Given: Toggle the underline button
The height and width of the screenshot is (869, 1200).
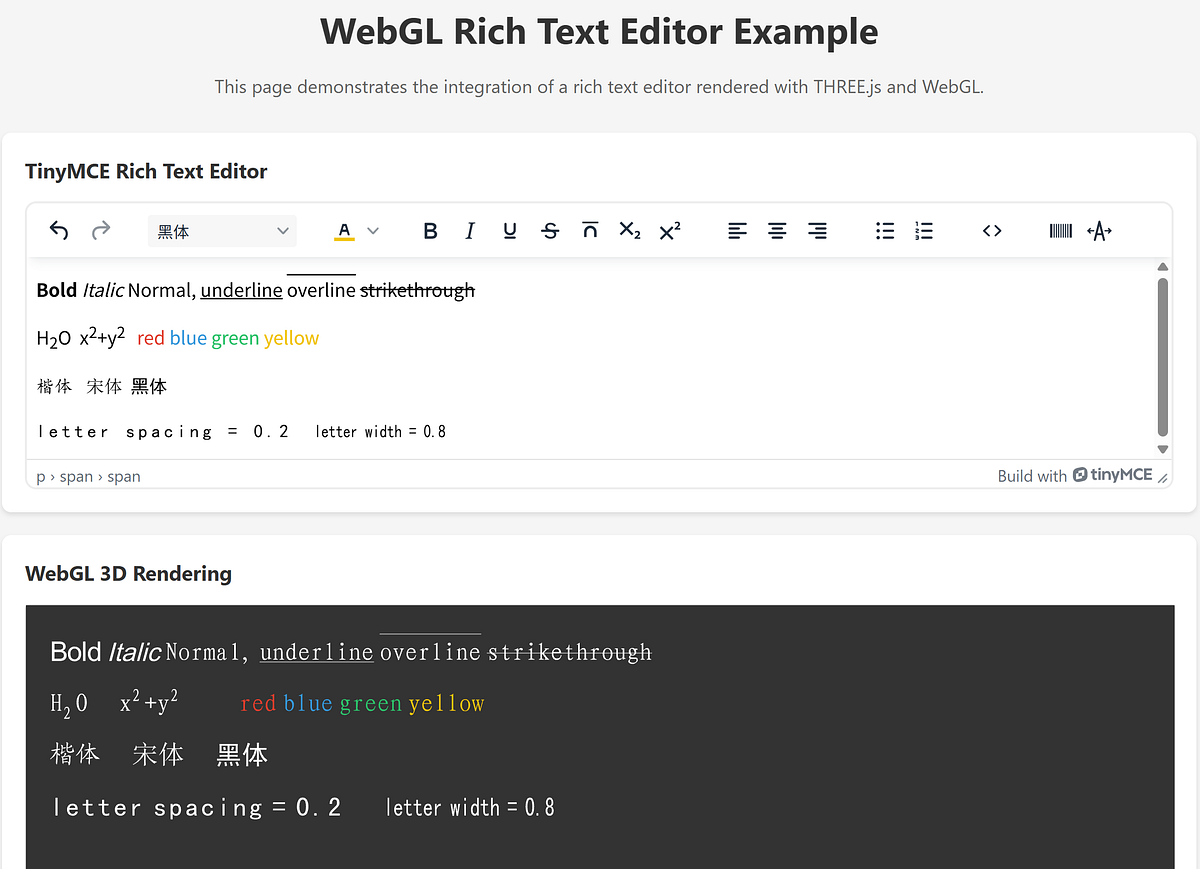Looking at the screenshot, I should [510, 230].
